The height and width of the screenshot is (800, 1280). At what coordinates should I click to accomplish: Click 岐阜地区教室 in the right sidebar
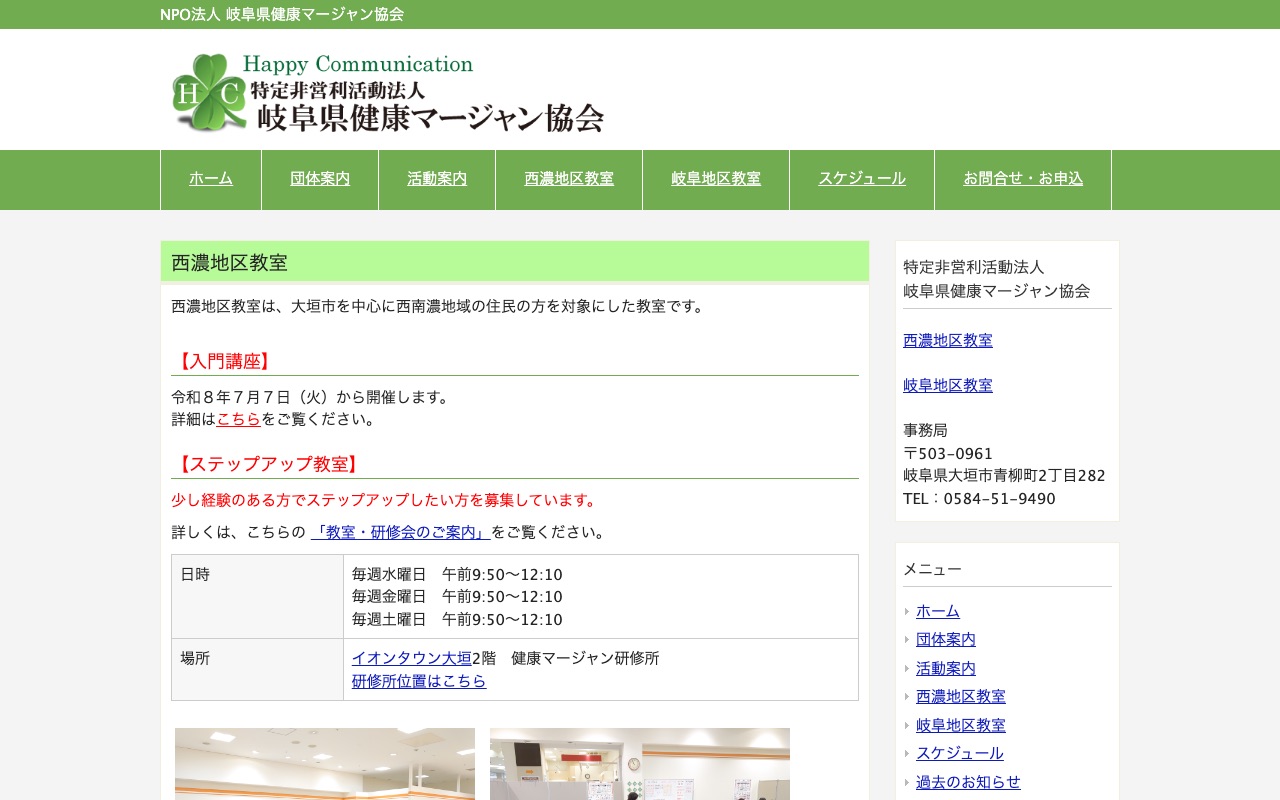click(x=947, y=385)
